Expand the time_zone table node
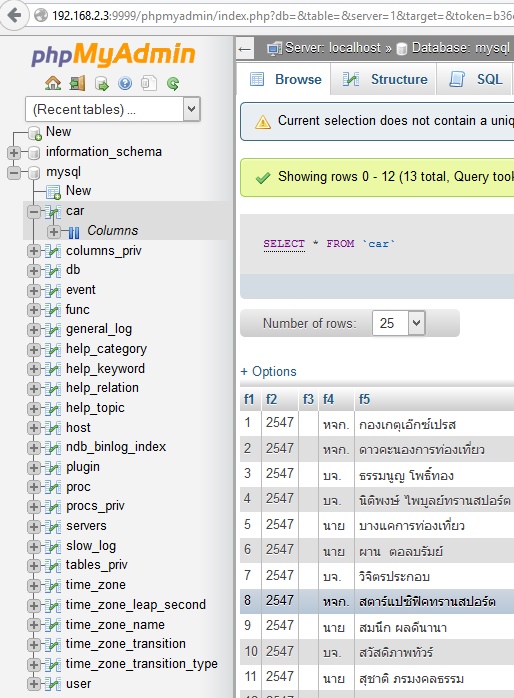Viewport: 514px width, 698px height. 33,586
